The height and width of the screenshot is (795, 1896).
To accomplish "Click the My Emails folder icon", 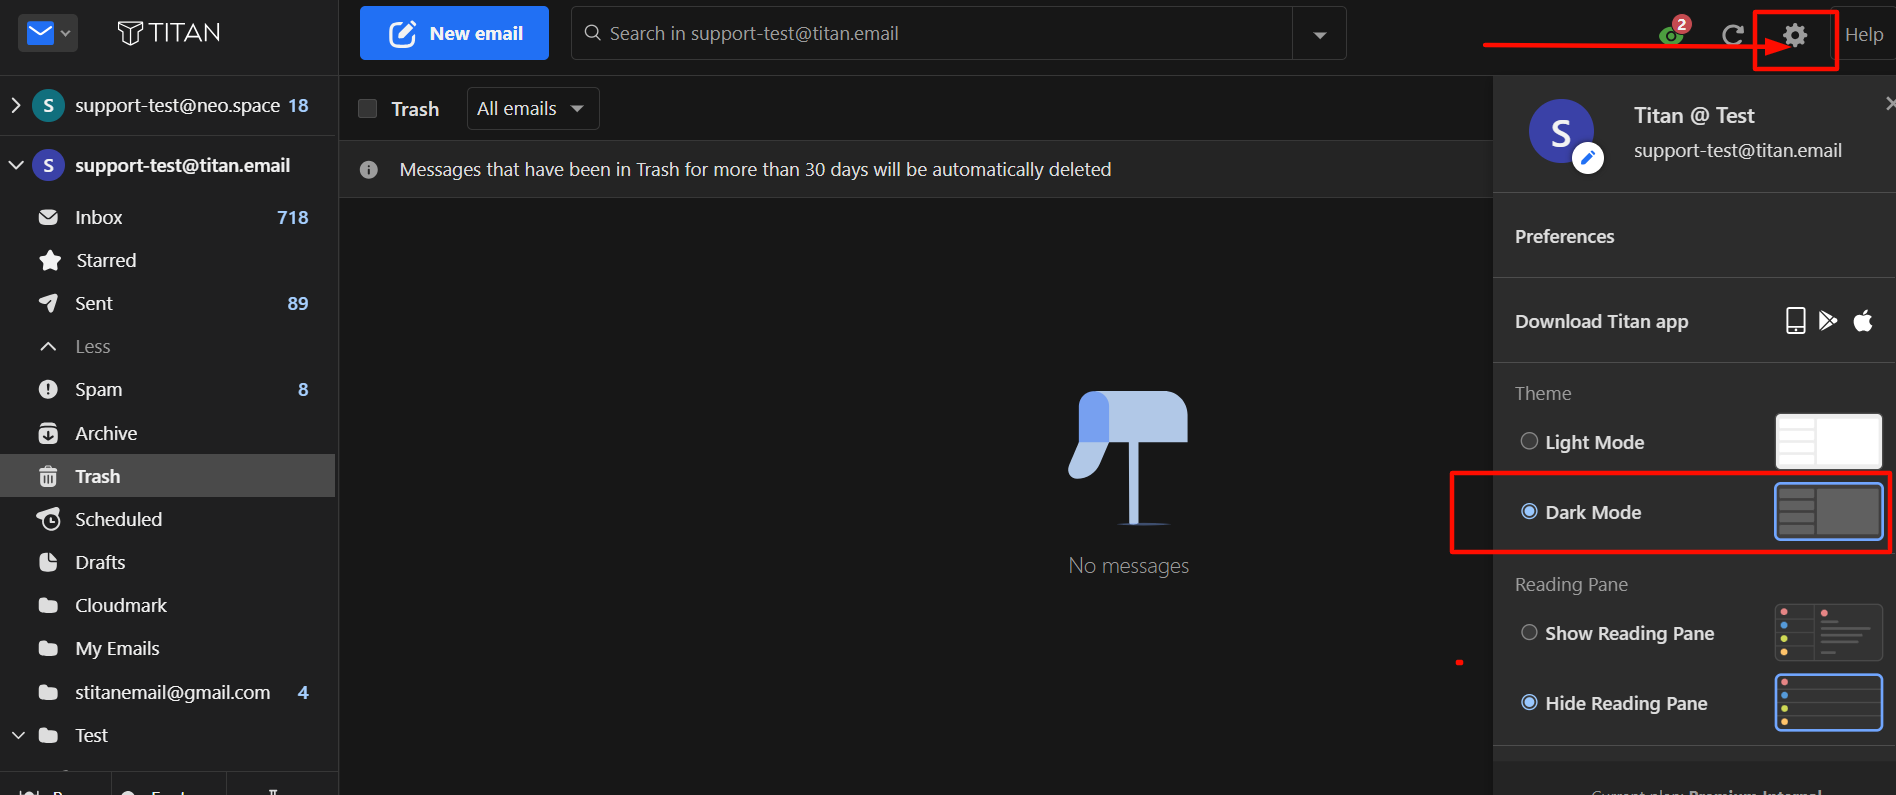I will [x=48, y=648].
